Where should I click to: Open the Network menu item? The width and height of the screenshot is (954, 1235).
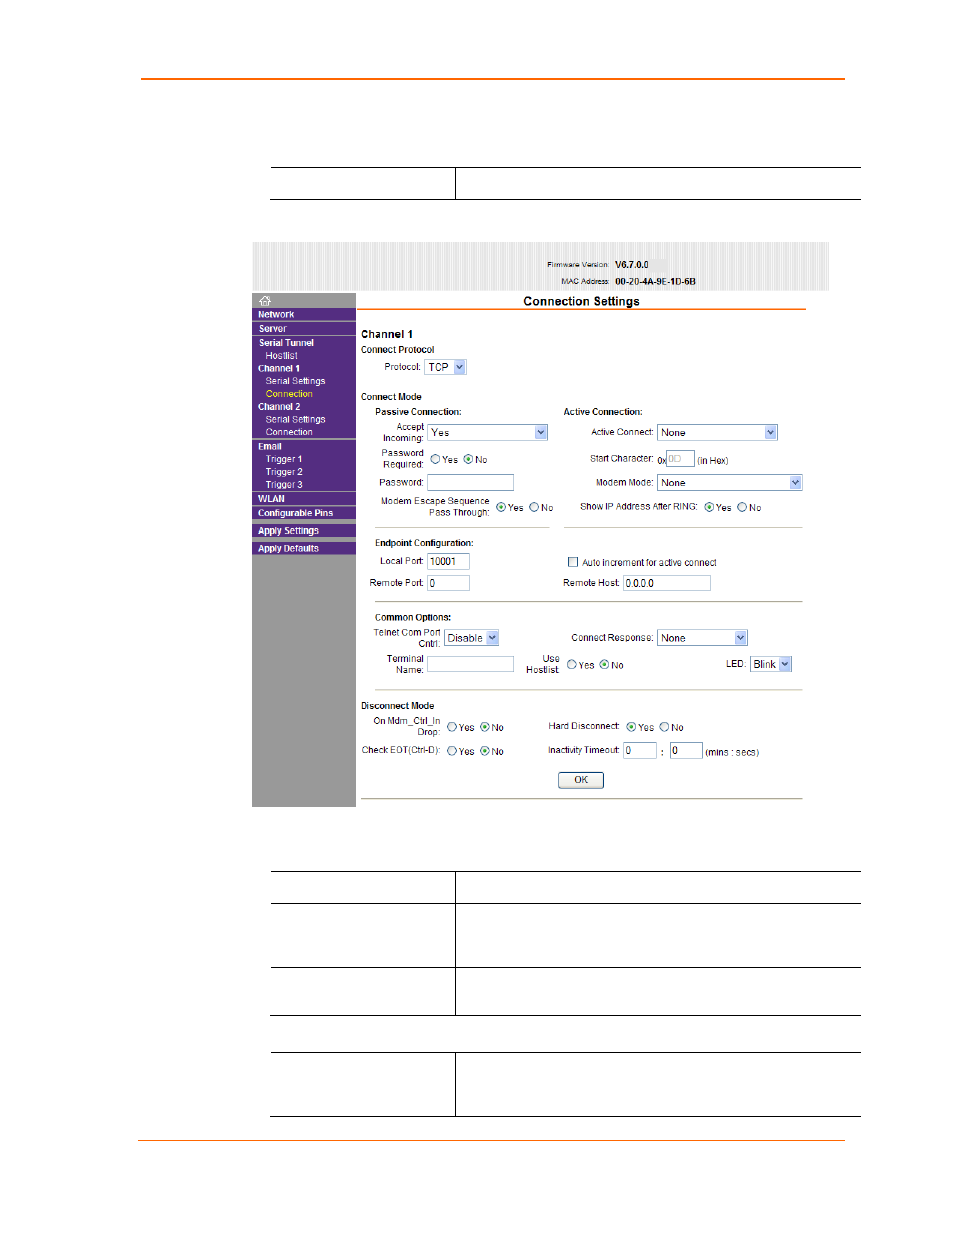276,315
